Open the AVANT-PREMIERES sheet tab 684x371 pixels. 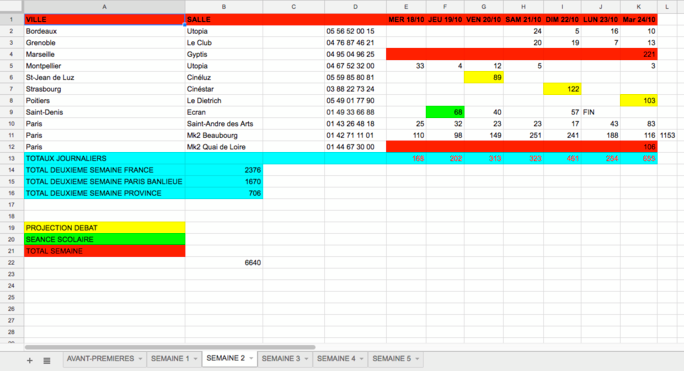100,359
